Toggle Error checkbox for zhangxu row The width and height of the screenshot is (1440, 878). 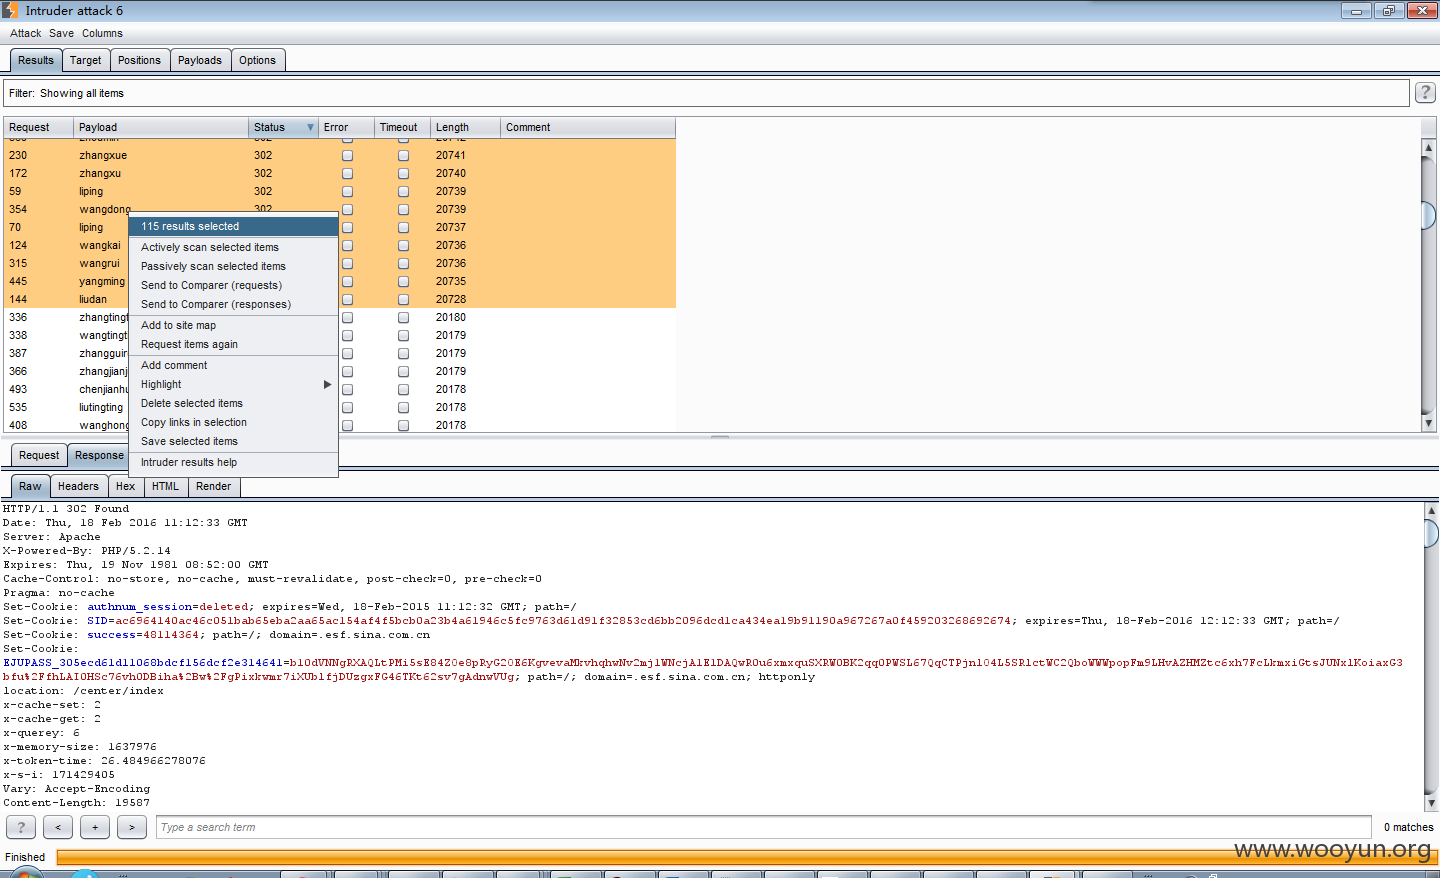point(347,173)
